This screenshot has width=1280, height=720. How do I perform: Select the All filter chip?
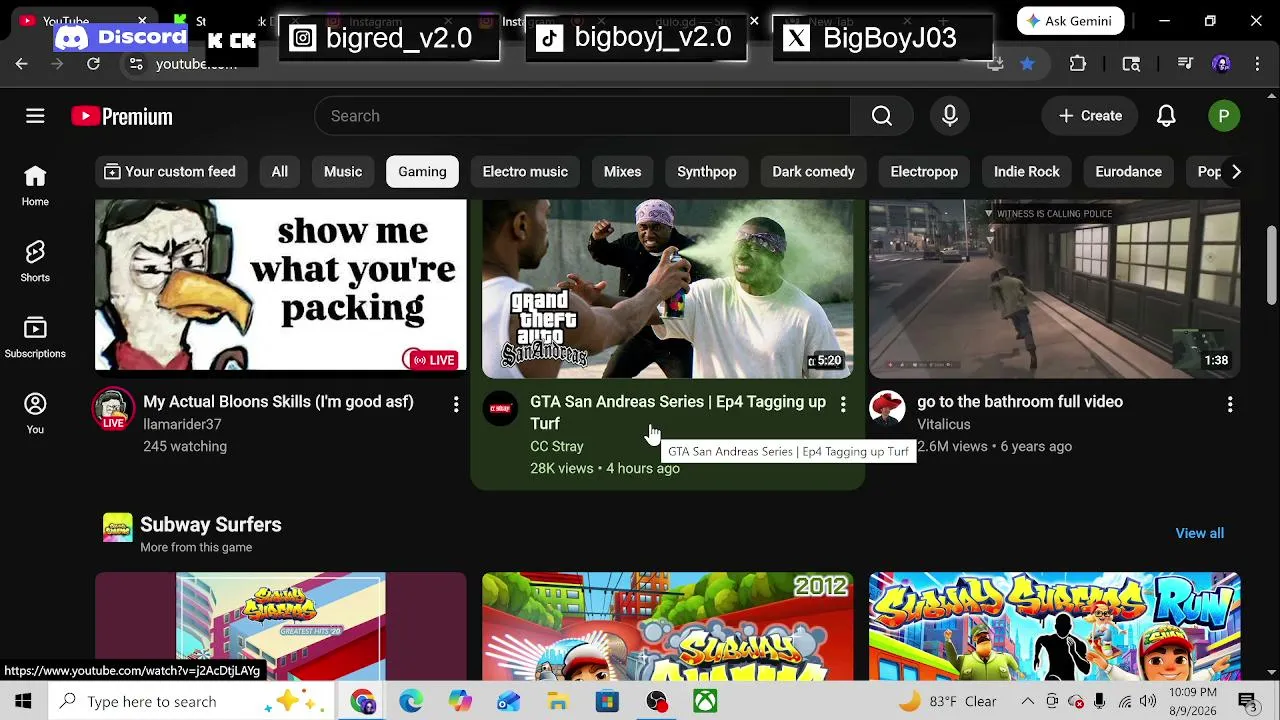tap(280, 172)
